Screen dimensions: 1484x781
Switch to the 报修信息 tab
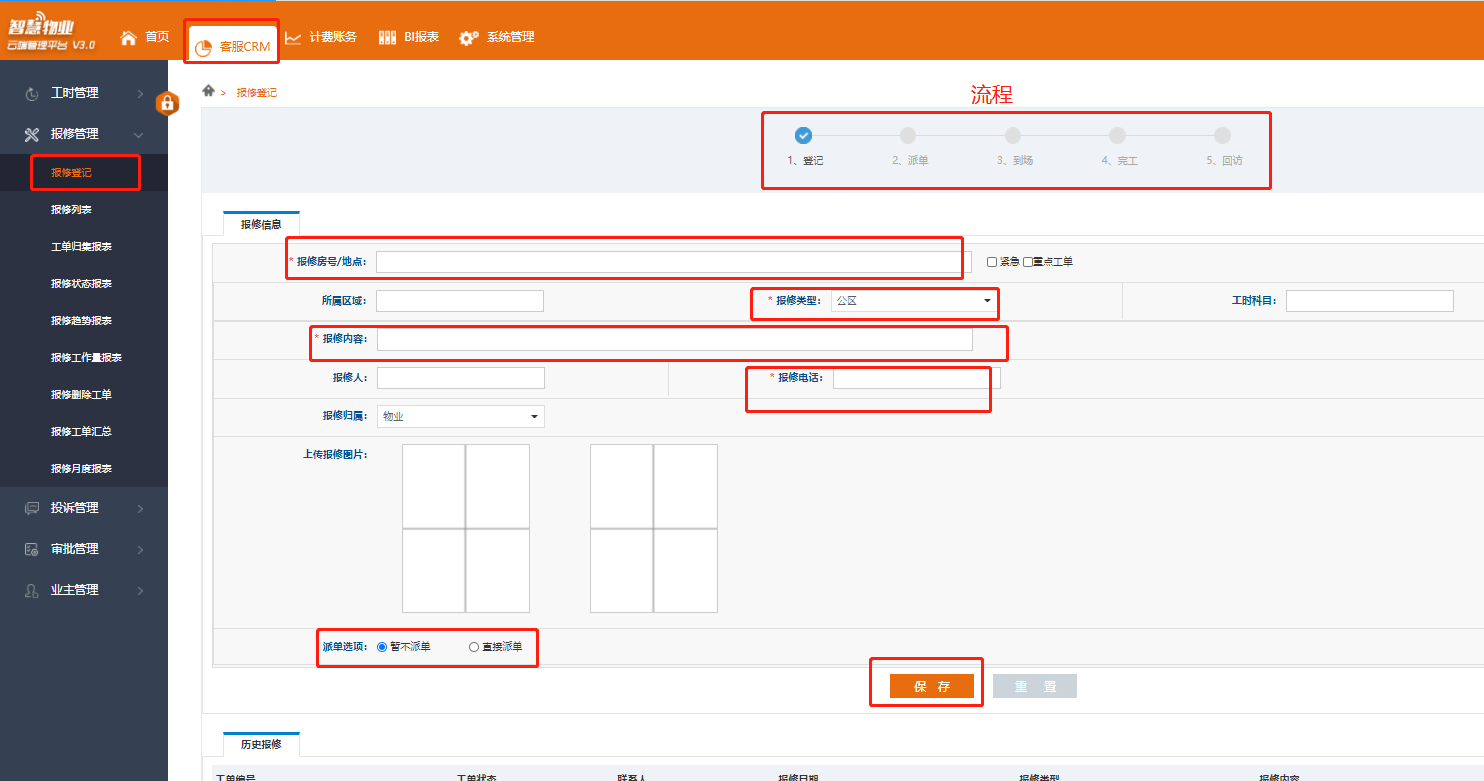261,224
